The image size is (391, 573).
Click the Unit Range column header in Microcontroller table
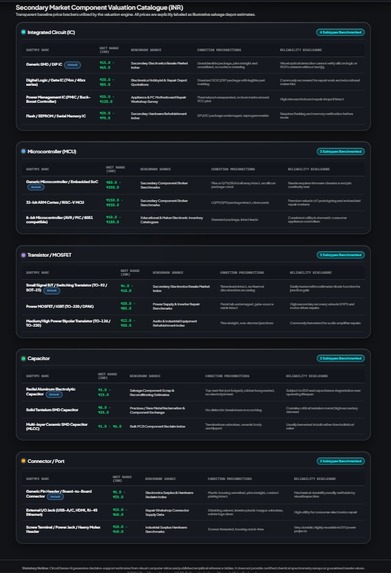[x=115, y=169]
